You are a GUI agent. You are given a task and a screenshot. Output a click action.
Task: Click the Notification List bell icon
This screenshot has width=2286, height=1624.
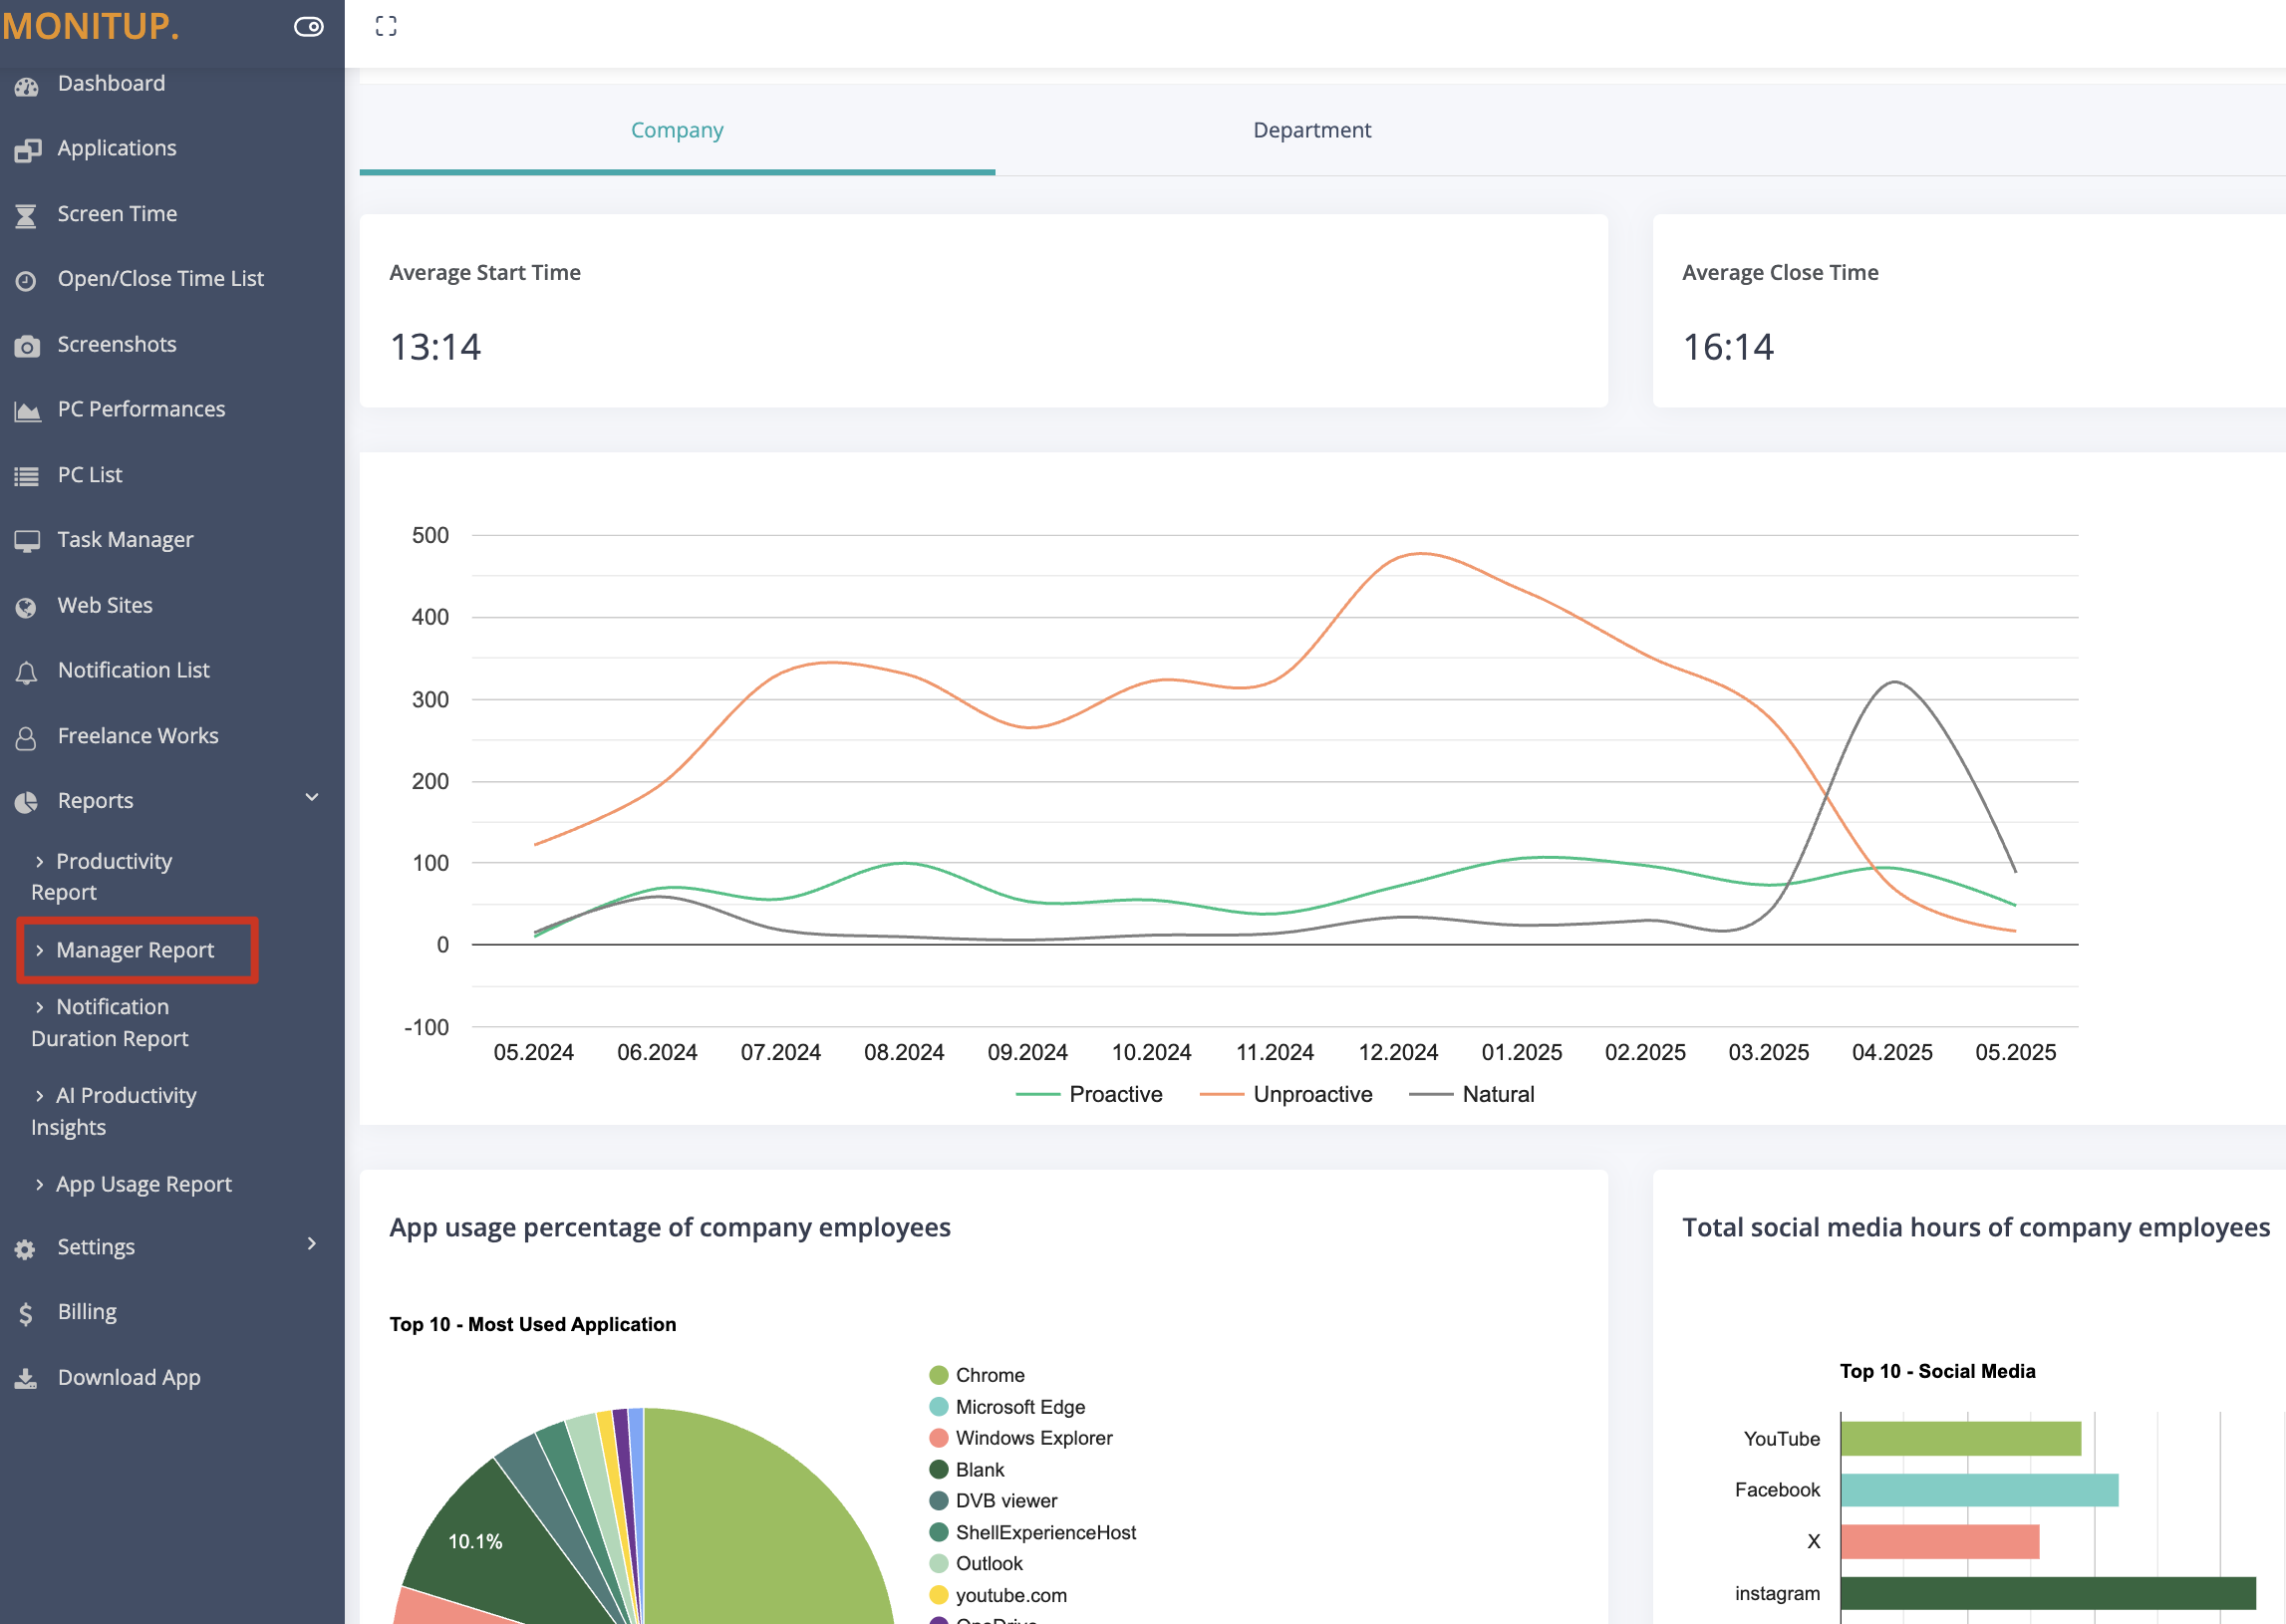[26, 672]
